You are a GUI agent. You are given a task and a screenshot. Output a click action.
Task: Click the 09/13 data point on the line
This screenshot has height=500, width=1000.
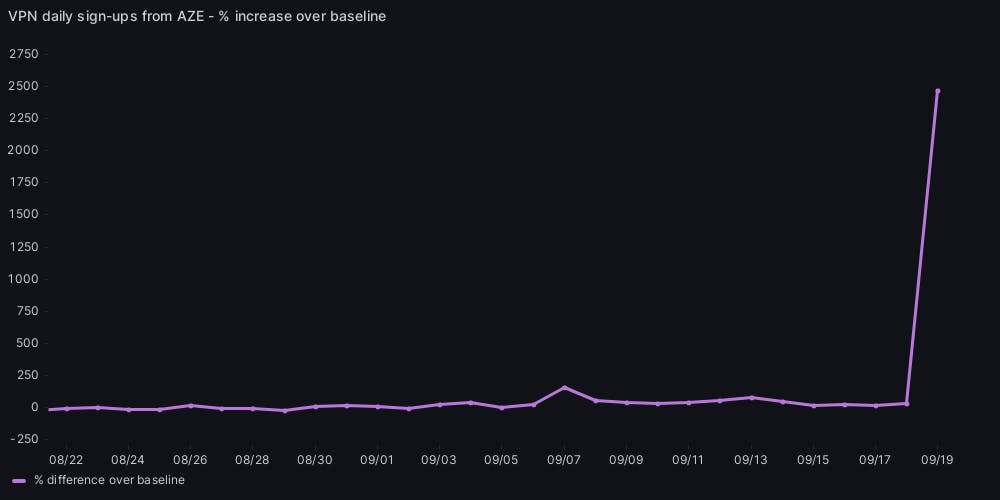pyautogui.click(x=751, y=397)
